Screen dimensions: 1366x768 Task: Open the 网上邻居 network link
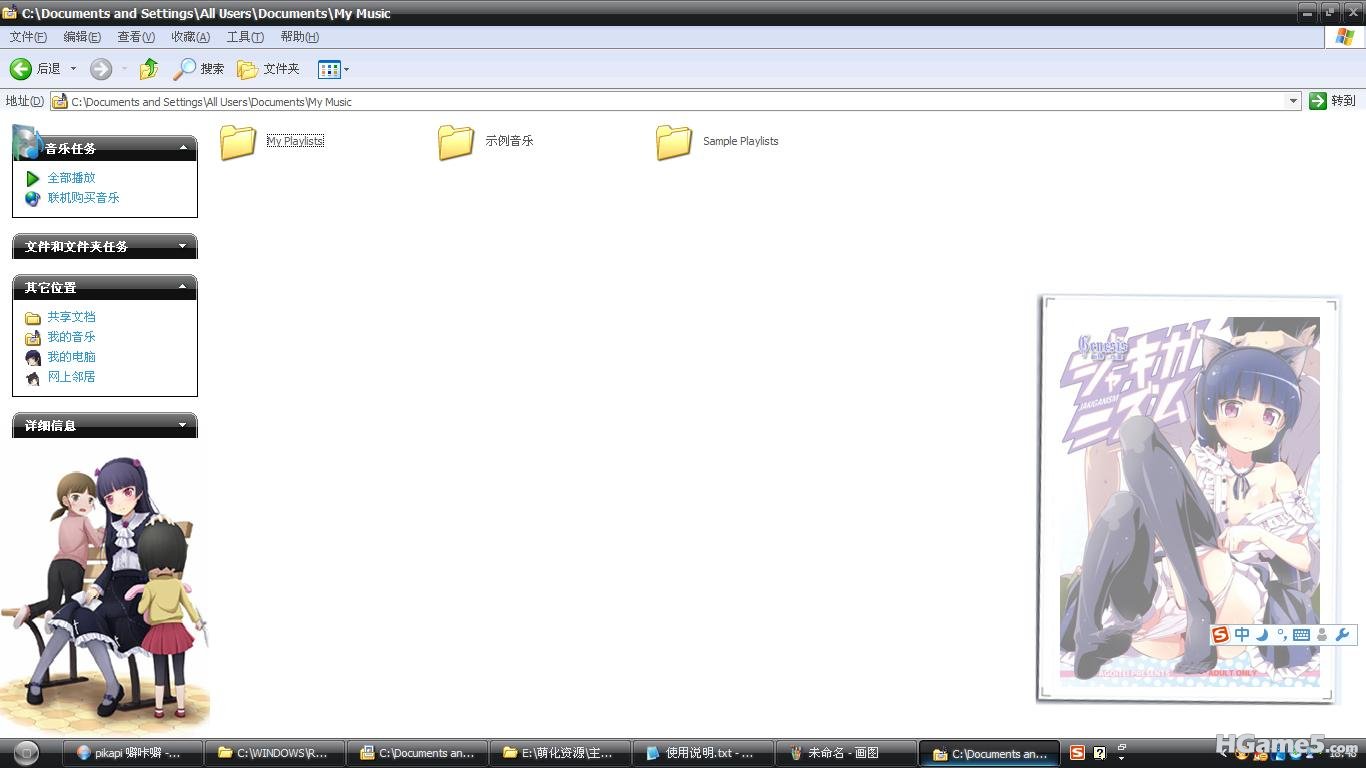(x=72, y=377)
